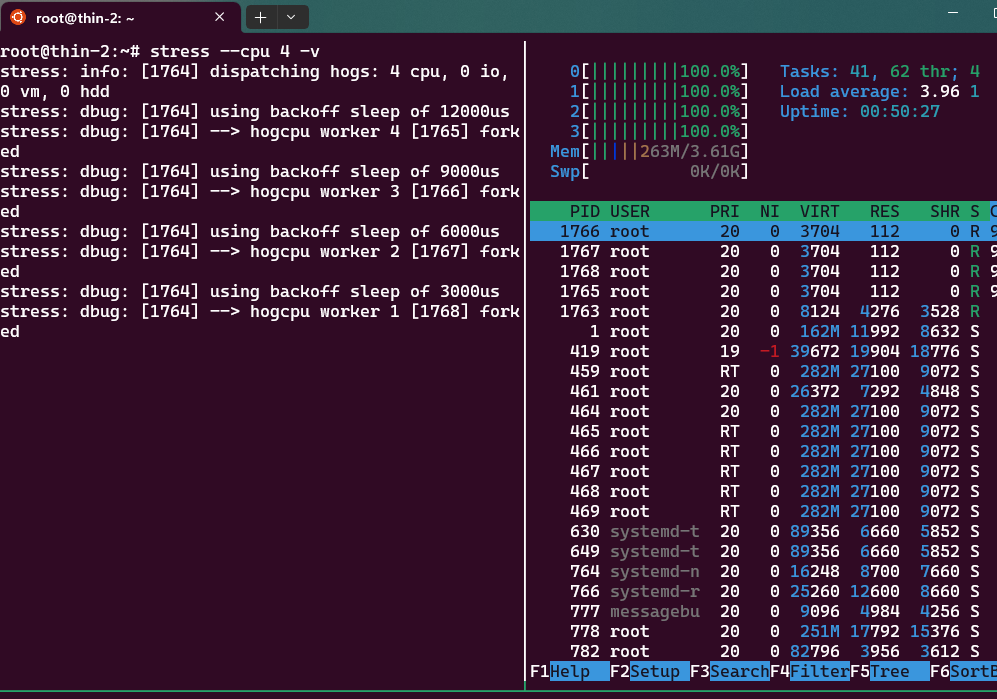Select highlighted process row PID 1766

(763, 232)
